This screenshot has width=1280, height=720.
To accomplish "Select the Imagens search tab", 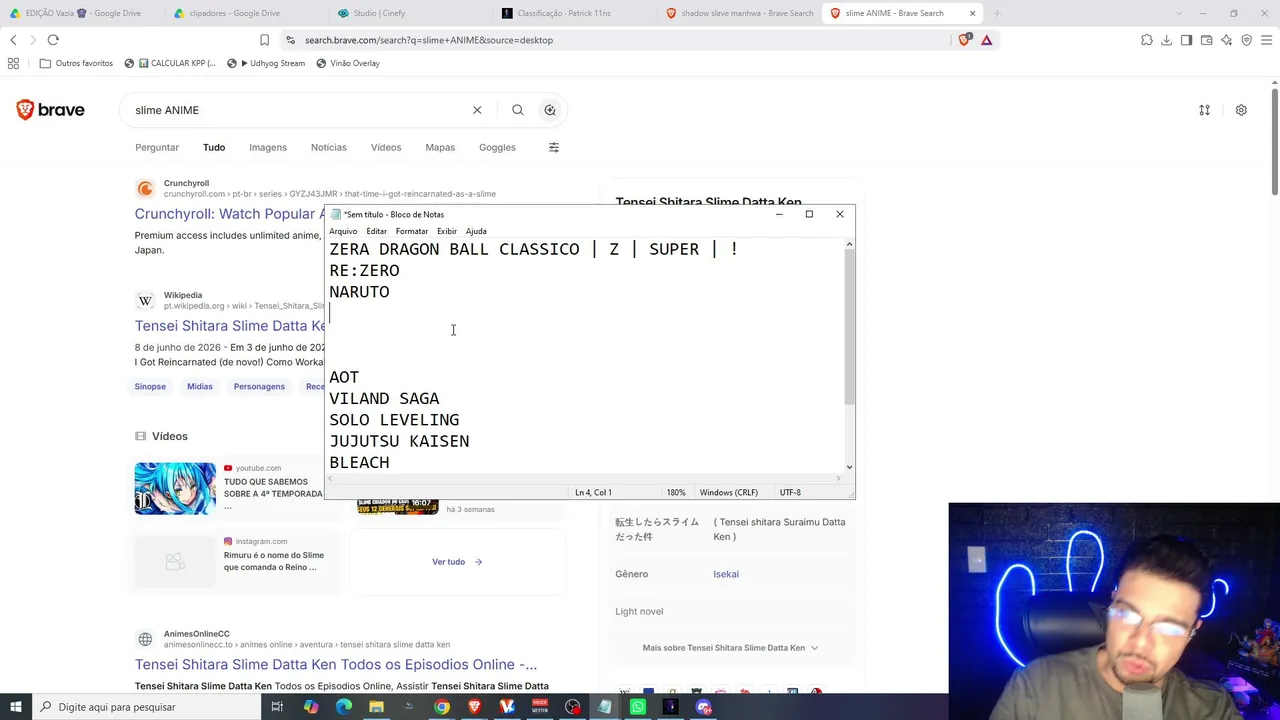I will pyautogui.click(x=268, y=147).
